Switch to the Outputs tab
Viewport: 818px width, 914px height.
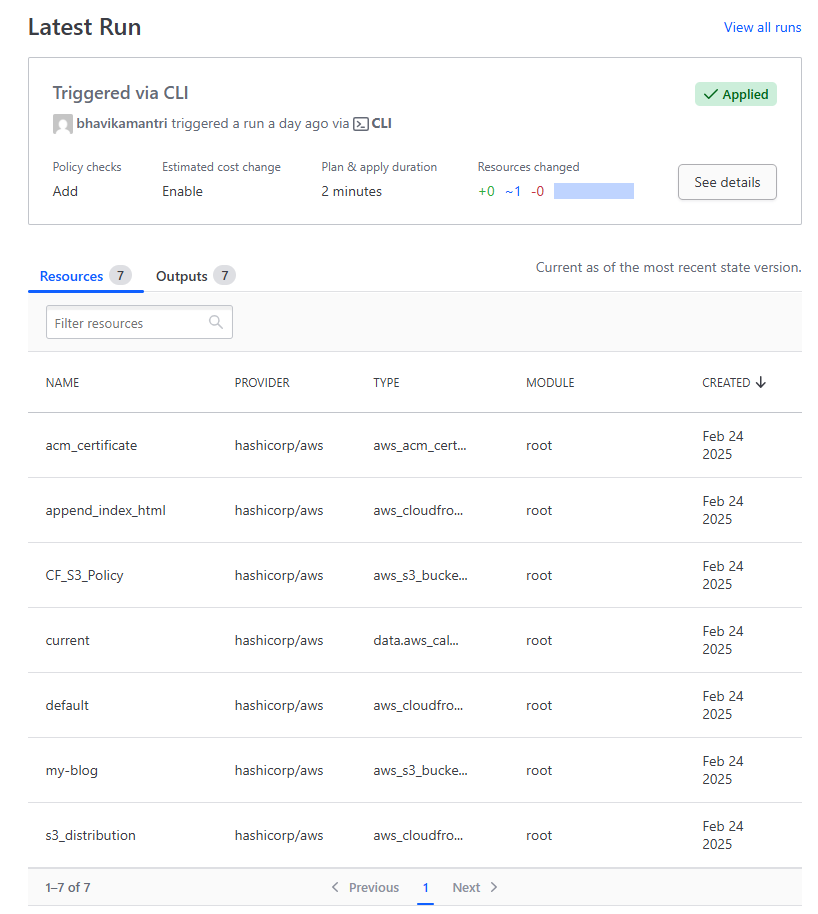[182, 276]
